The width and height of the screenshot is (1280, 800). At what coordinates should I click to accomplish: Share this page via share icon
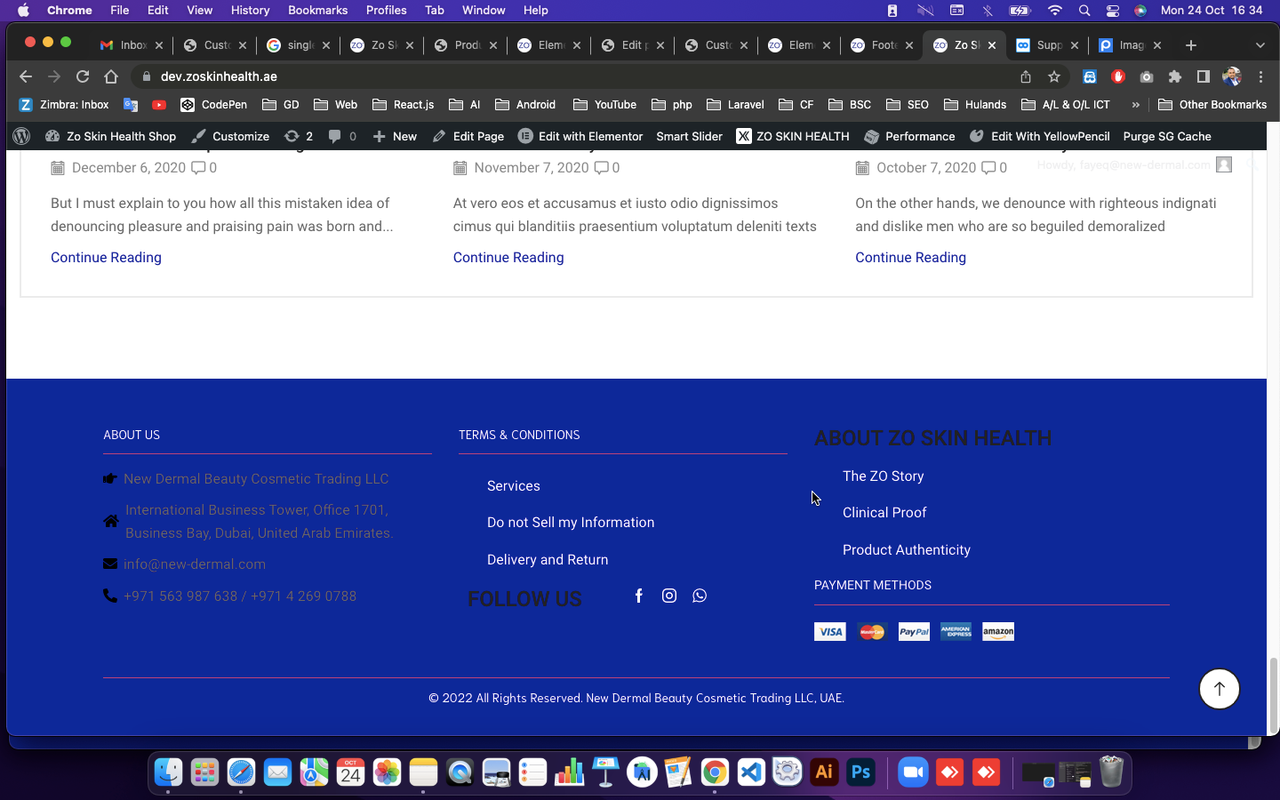(x=1026, y=76)
